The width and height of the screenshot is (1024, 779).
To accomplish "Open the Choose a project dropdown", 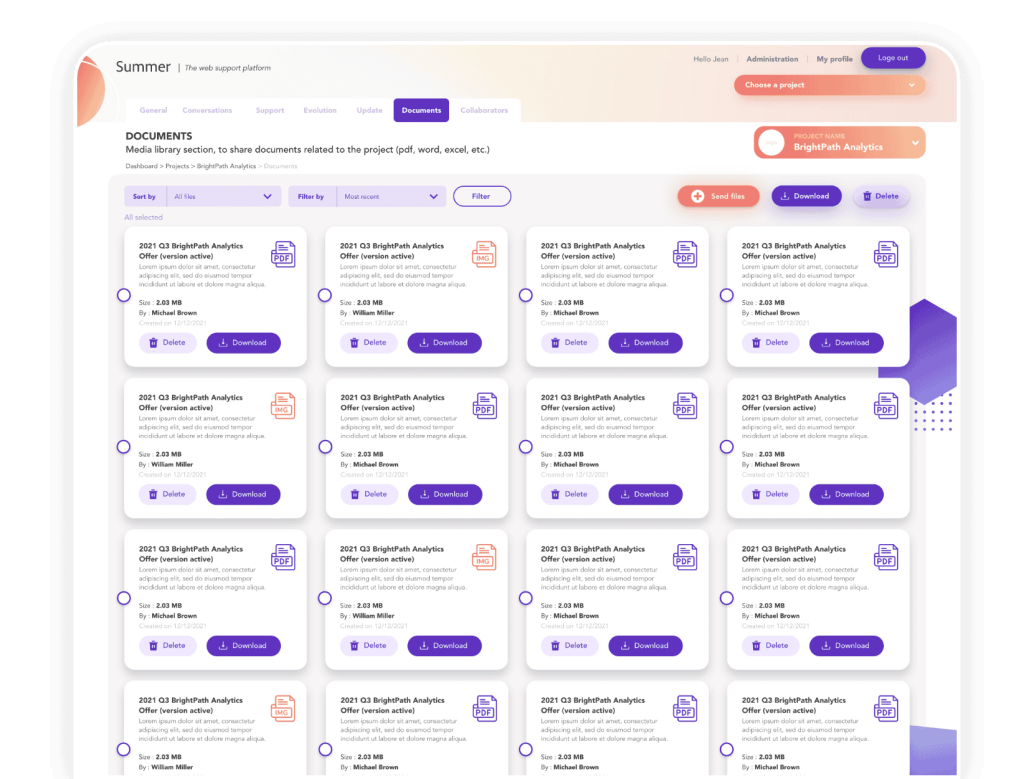I will tap(829, 85).
